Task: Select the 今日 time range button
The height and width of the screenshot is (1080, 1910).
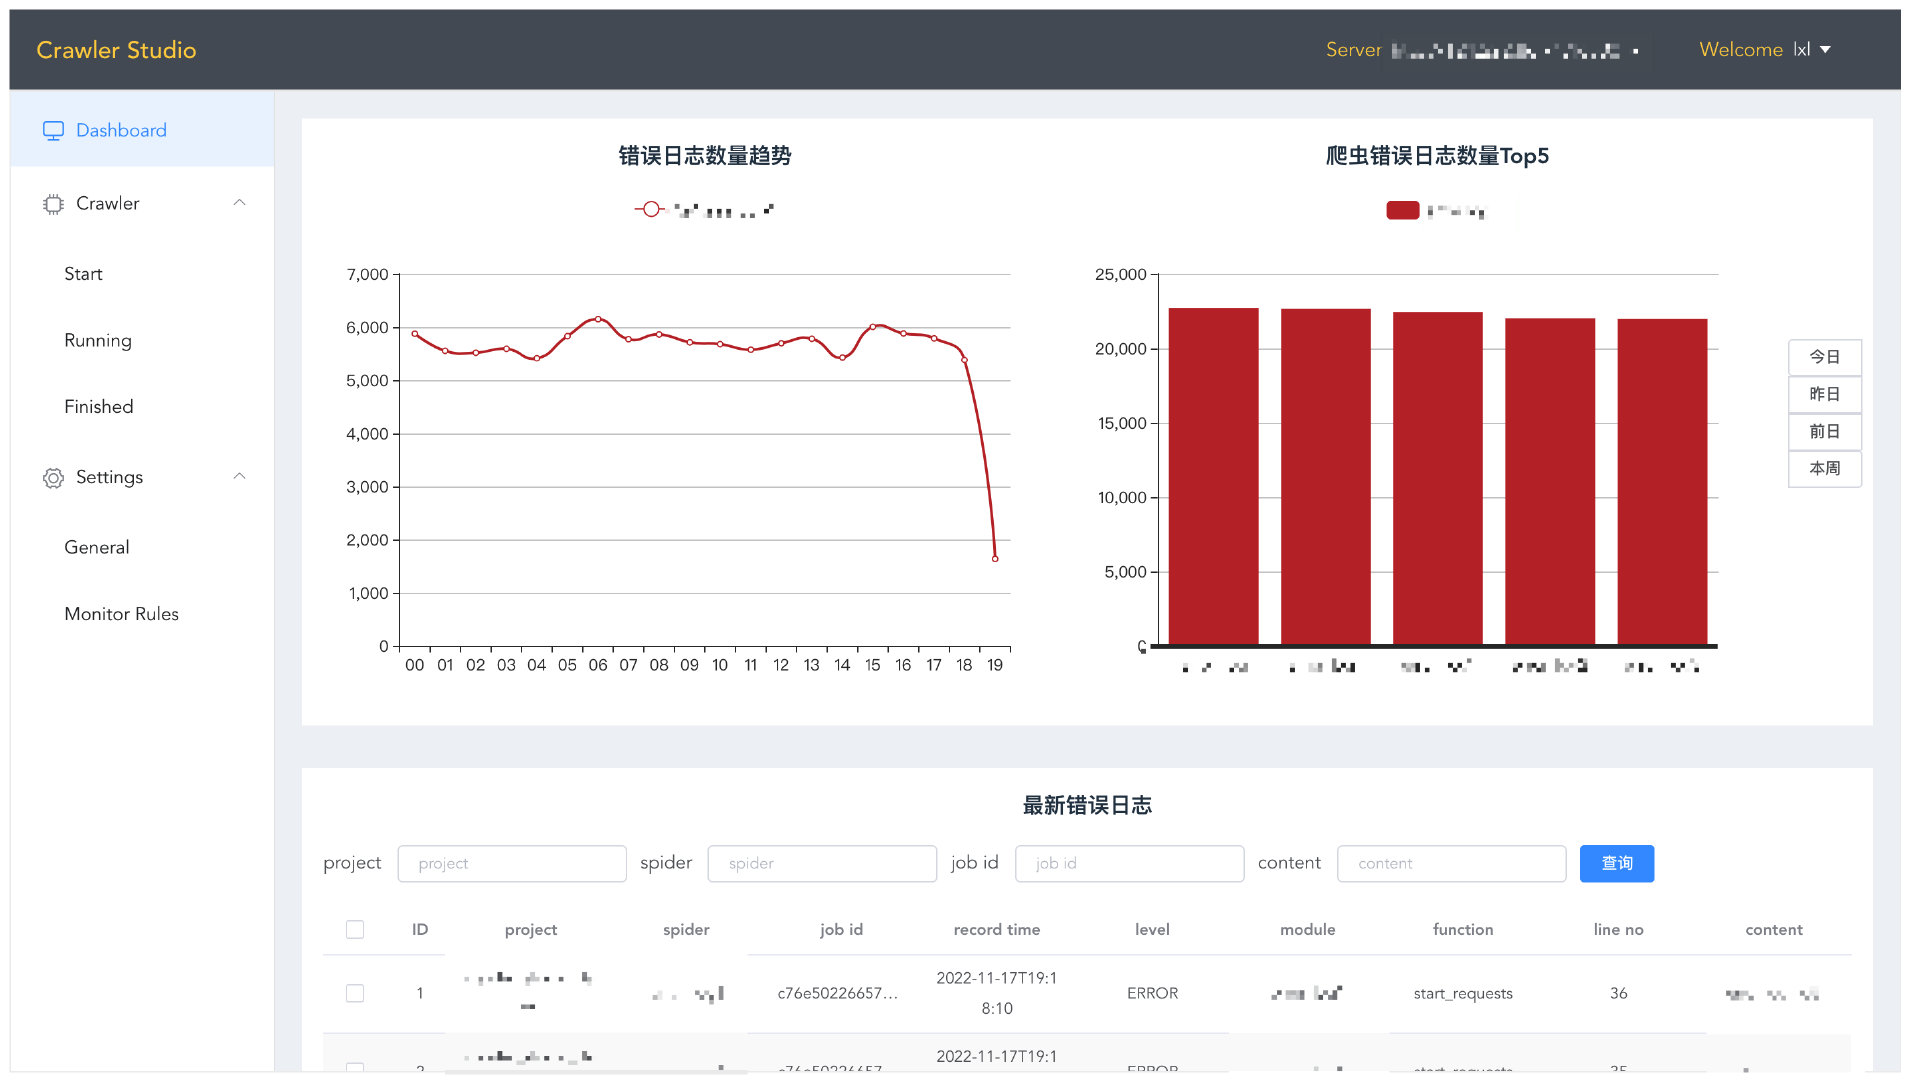Action: click(1825, 357)
